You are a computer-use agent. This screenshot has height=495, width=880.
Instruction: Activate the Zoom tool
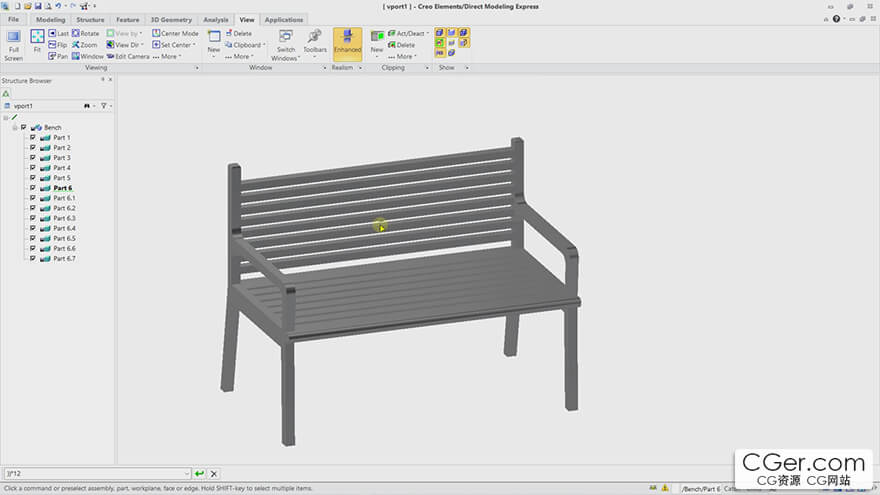tap(85, 44)
